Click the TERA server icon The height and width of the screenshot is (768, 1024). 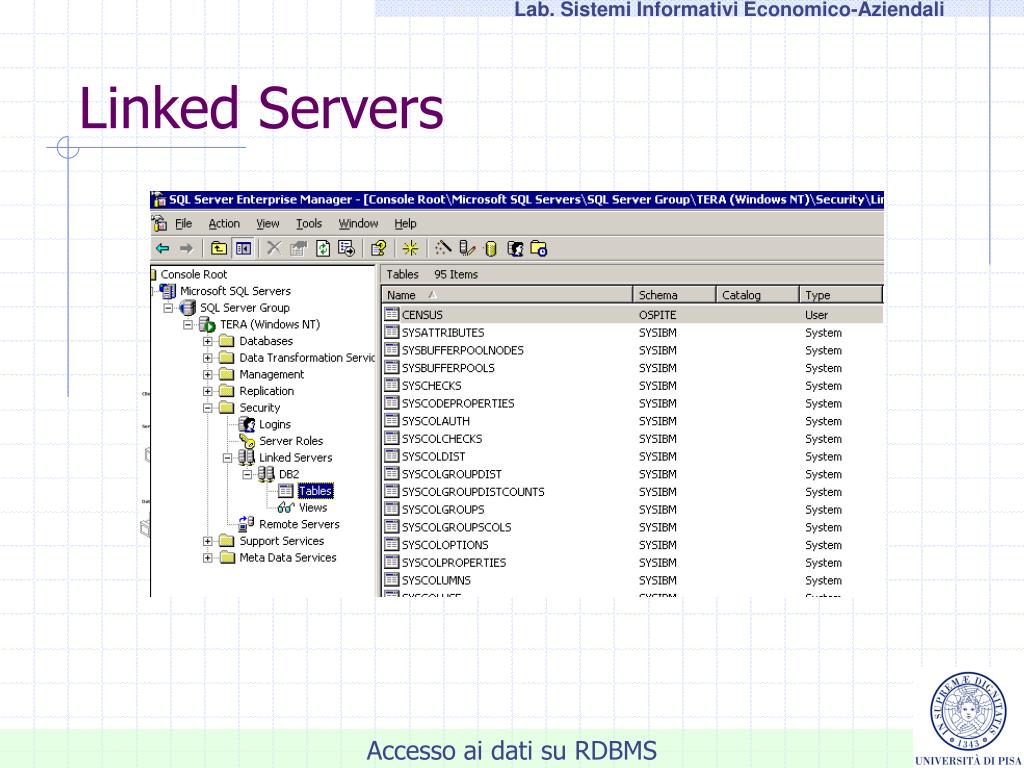click(208, 325)
